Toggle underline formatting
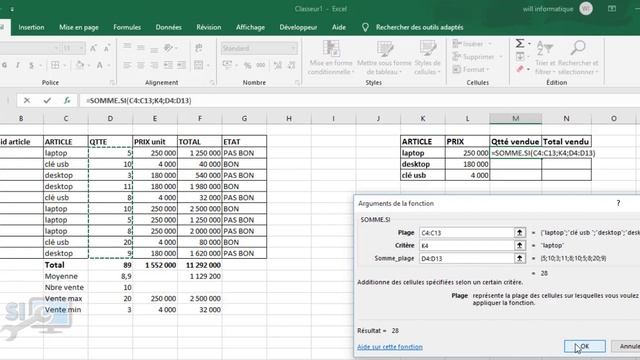Image resolution: width=640 pixels, height=360 pixels. tap(31, 65)
